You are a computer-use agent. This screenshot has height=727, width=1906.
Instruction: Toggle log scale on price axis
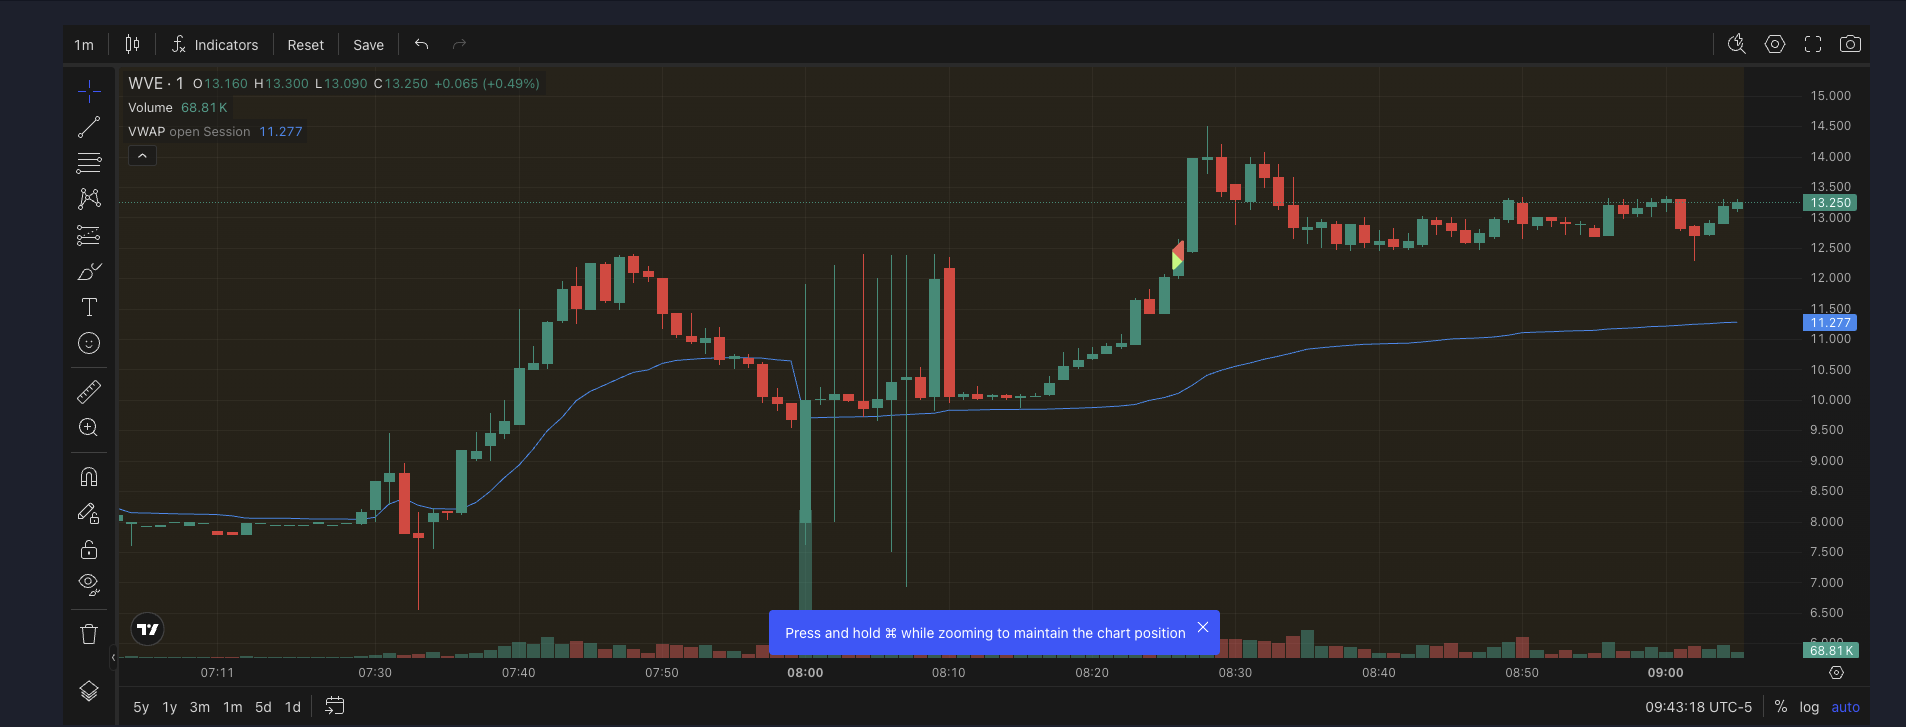(x=1809, y=707)
